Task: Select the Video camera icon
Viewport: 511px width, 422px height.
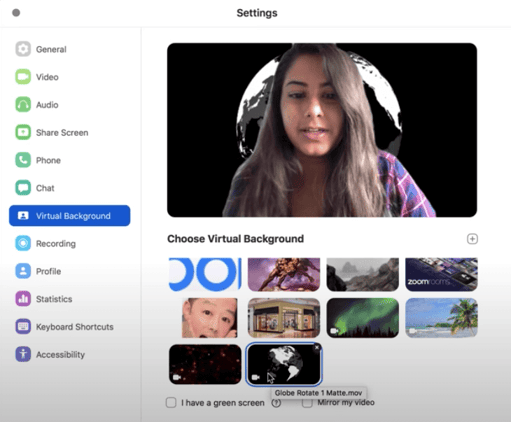Action: pyautogui.click(x=23, y=77)
